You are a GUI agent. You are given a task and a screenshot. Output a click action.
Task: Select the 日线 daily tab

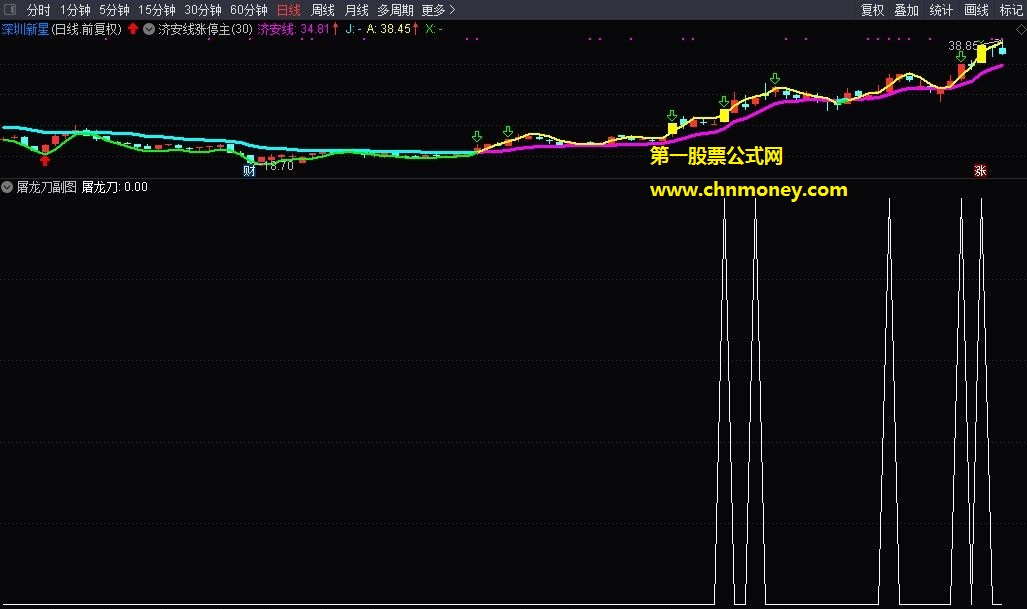(x=289, y=10)
